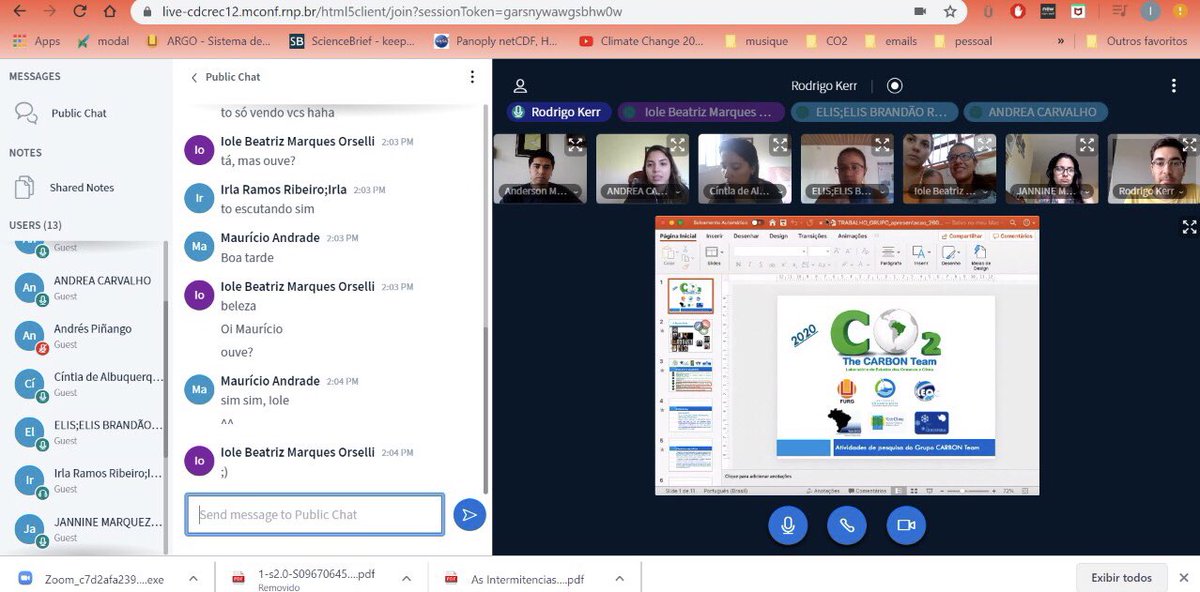The image size is (1200, 592).
Task: Click the camera permission icon in address bar
Action: (x=920, y=12)
